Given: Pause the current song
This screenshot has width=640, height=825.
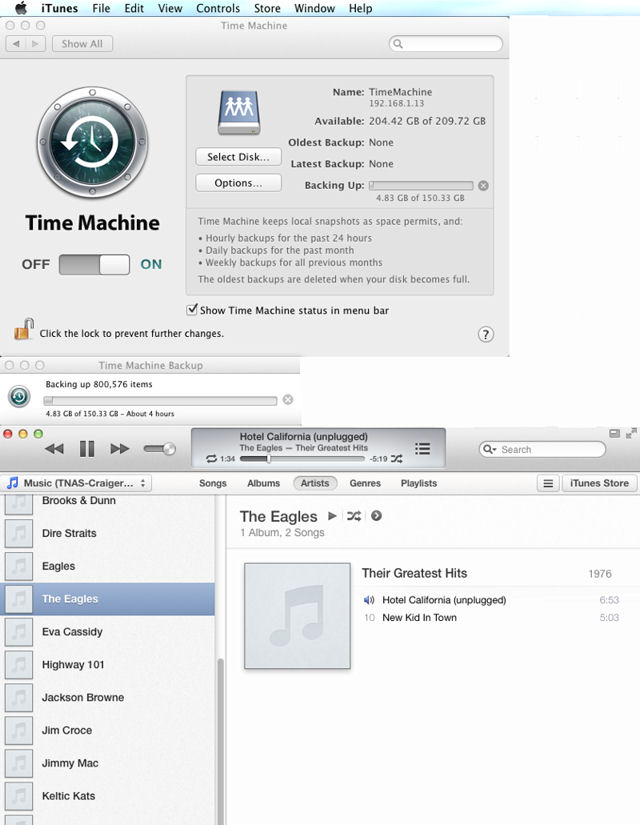Looking at the screenshot, I should [87, 449].
